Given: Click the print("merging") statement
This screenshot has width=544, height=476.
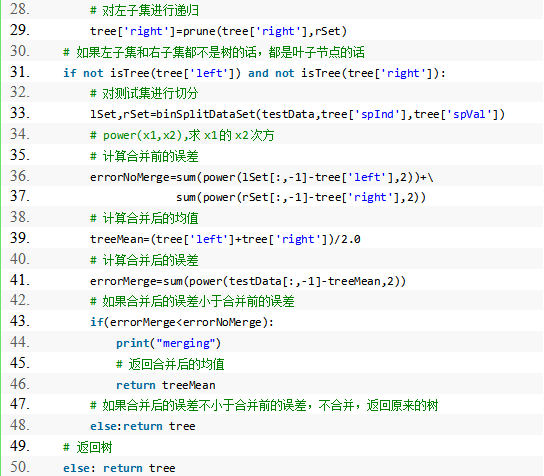Looking at the screenshot, I should (x=168, y=343).
